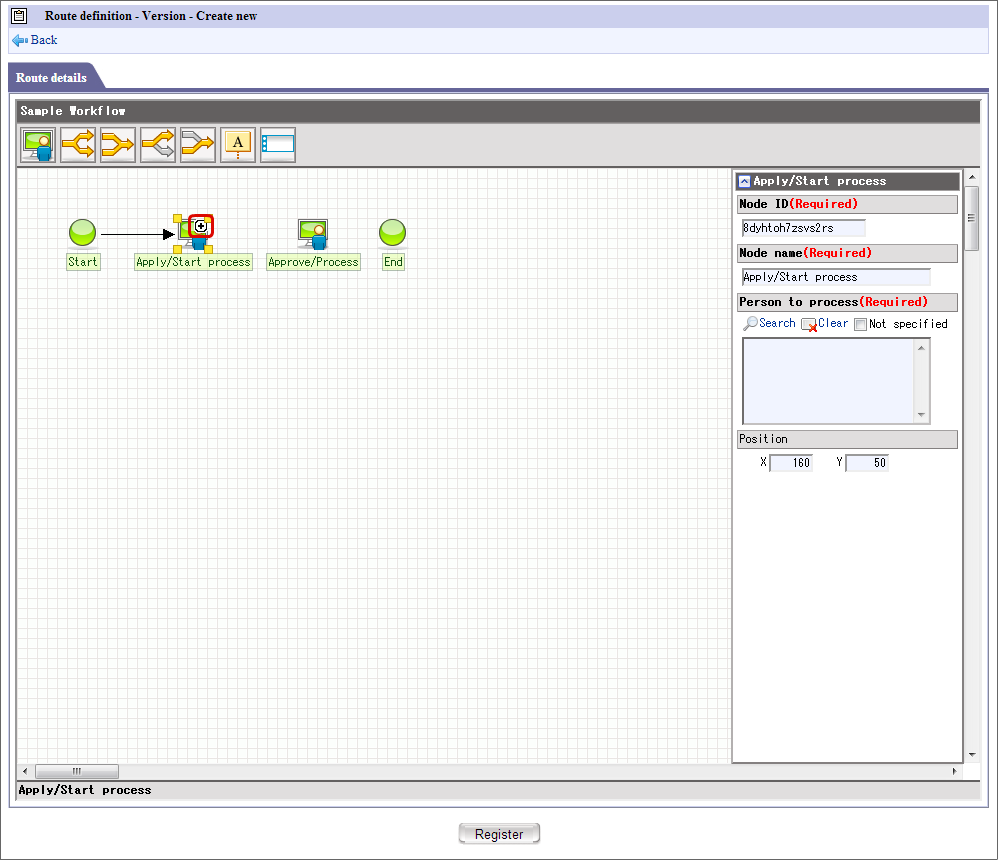Image resolution: width=998 pixels, height=860 pixels.
Task: Tick the Not specified checkbox
Action: (861, 325)
